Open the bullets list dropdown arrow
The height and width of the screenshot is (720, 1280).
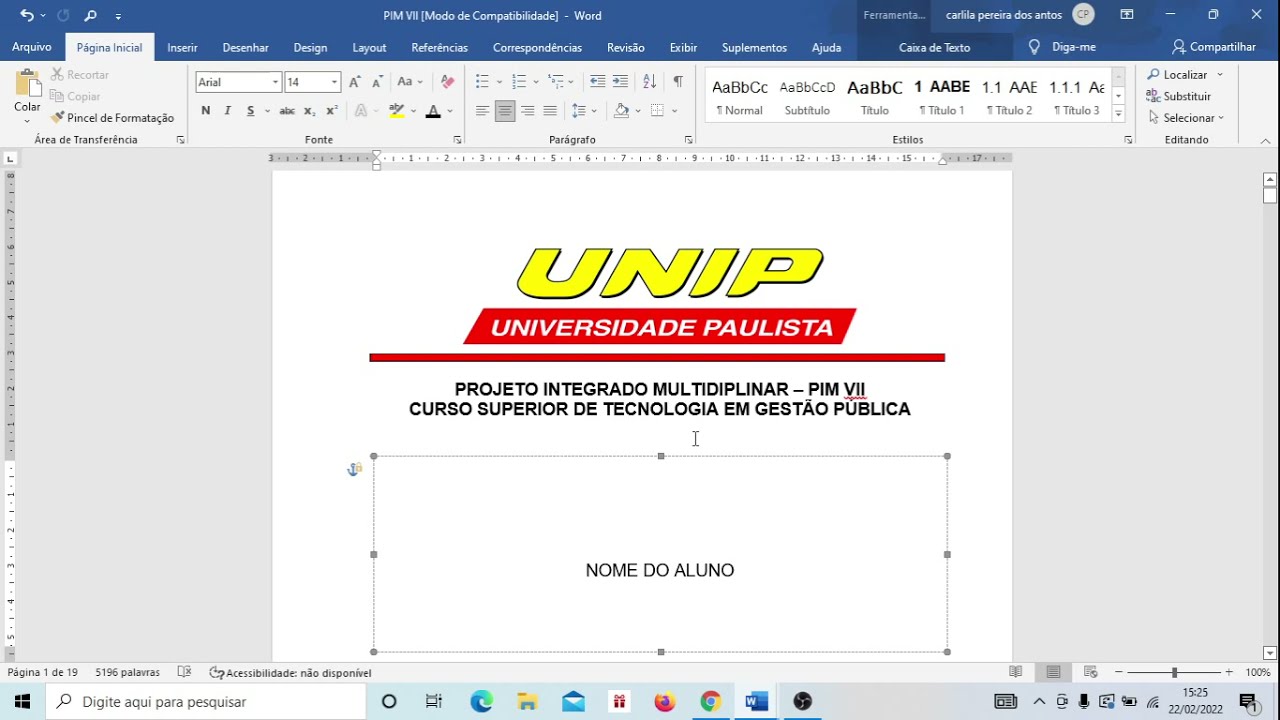pyautogui.click(x=497, y=82)
